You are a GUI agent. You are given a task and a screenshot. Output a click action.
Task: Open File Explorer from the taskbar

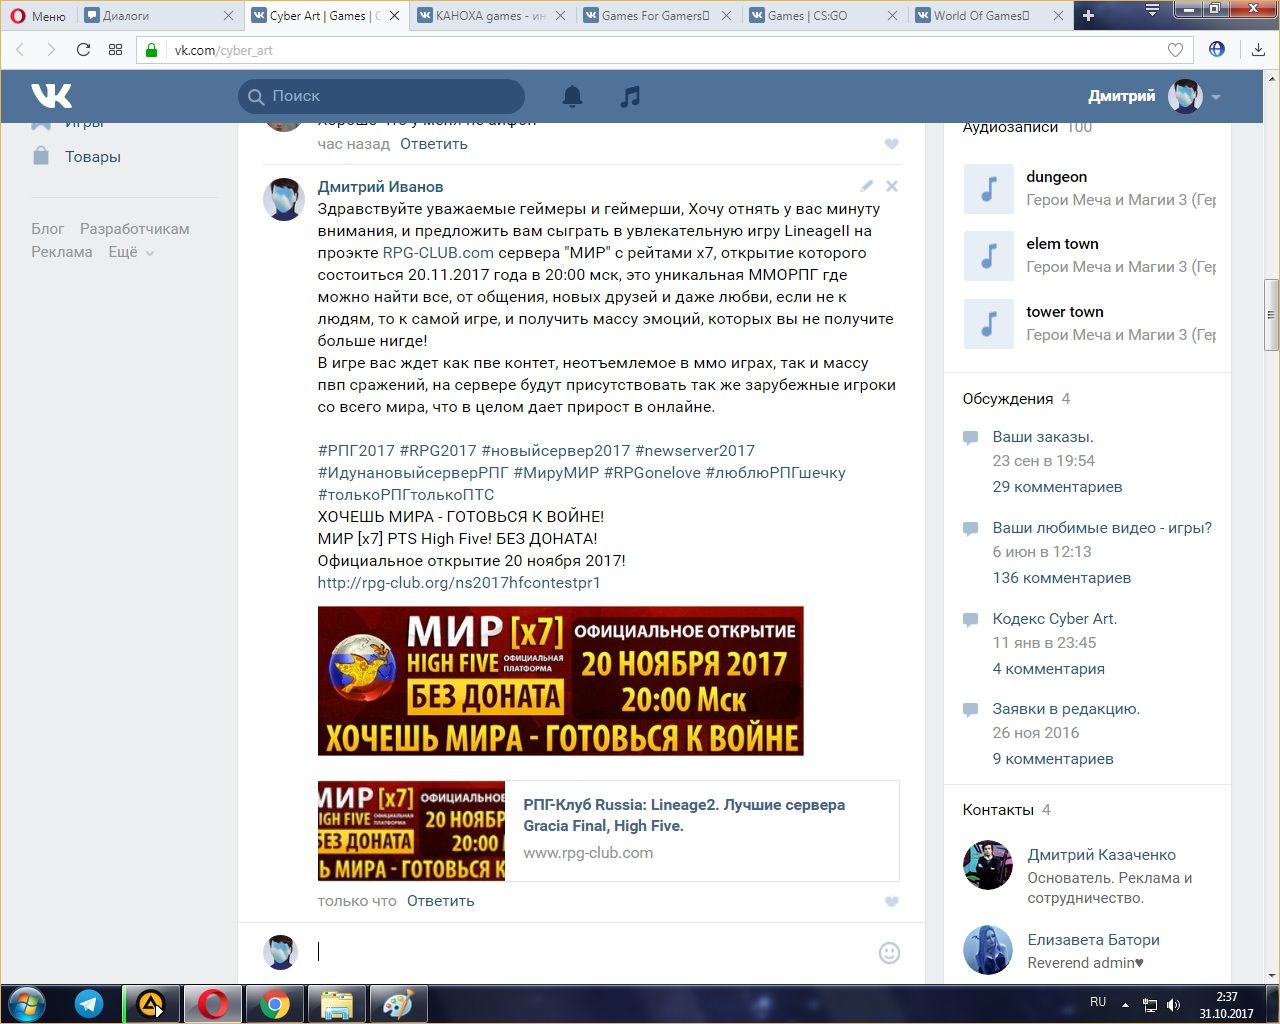click(337, 1004)
